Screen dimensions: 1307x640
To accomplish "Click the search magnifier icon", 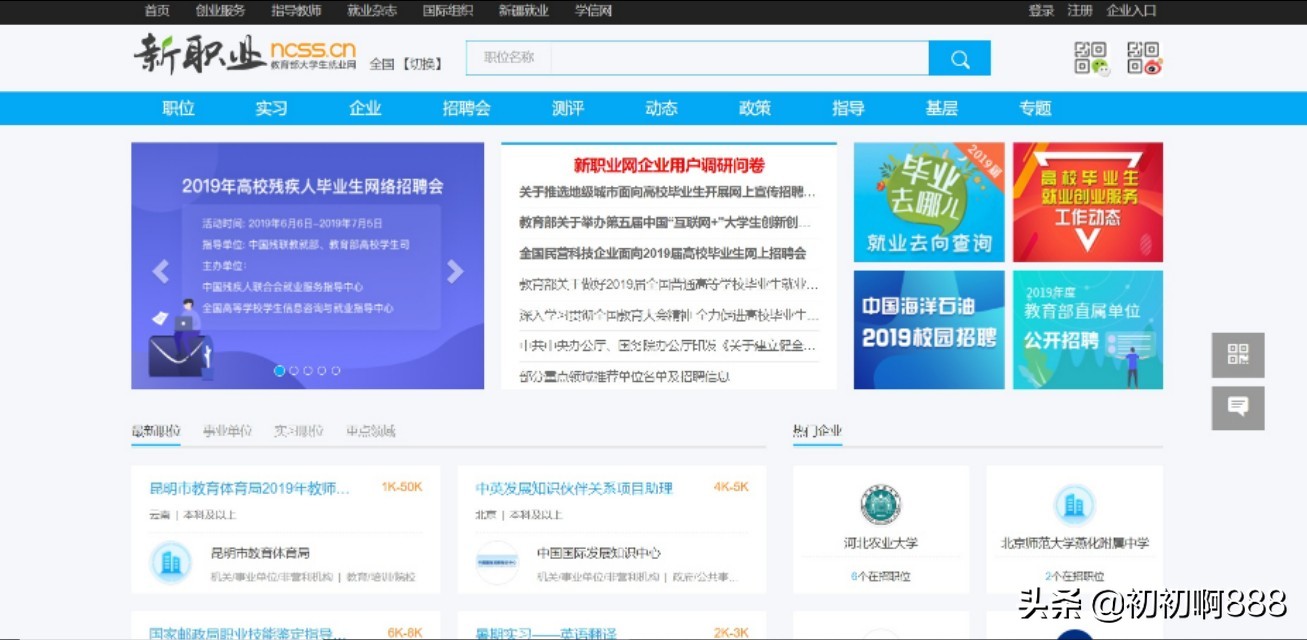I will click(959, 58).
